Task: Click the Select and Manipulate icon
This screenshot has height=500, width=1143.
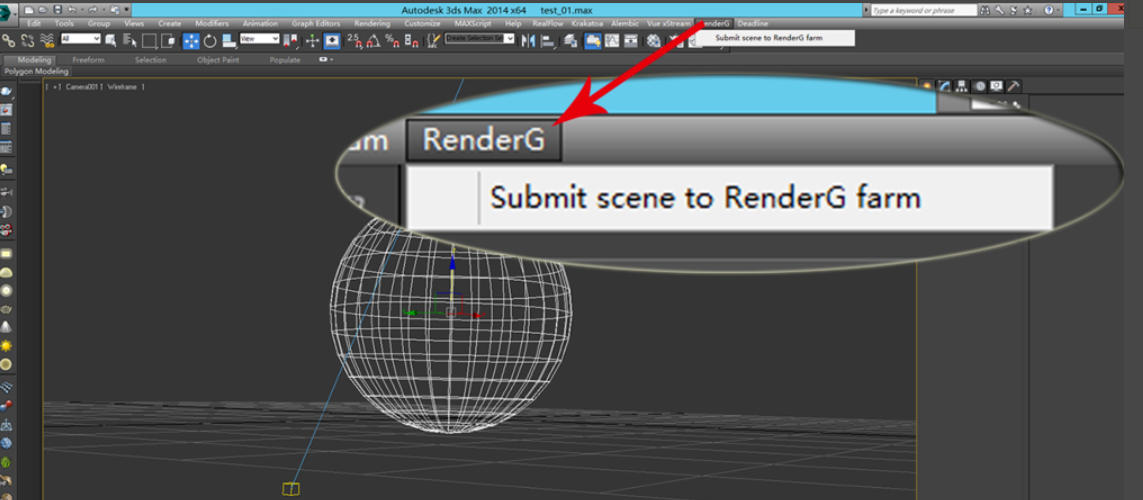Action: 312,41
